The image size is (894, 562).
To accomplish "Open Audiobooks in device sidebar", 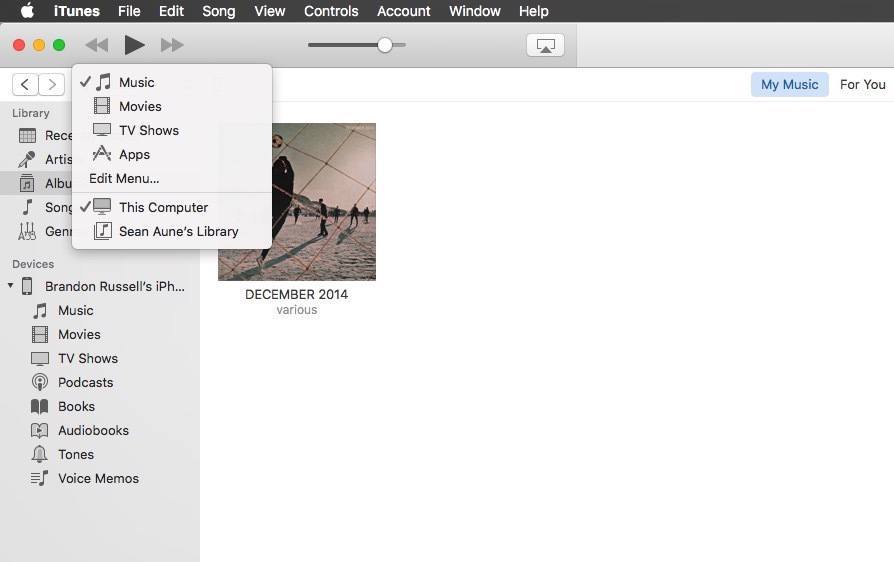I will point(93,430).
